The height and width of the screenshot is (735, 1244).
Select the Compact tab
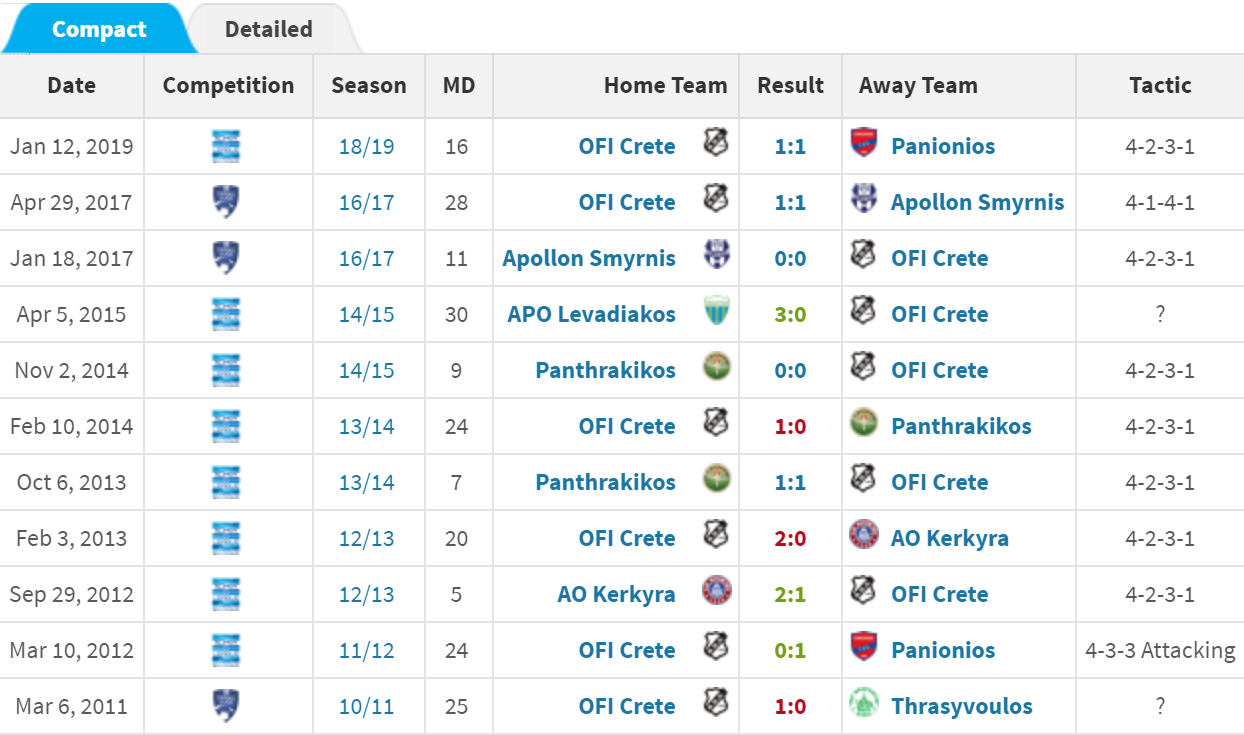(x=99, y=29)
